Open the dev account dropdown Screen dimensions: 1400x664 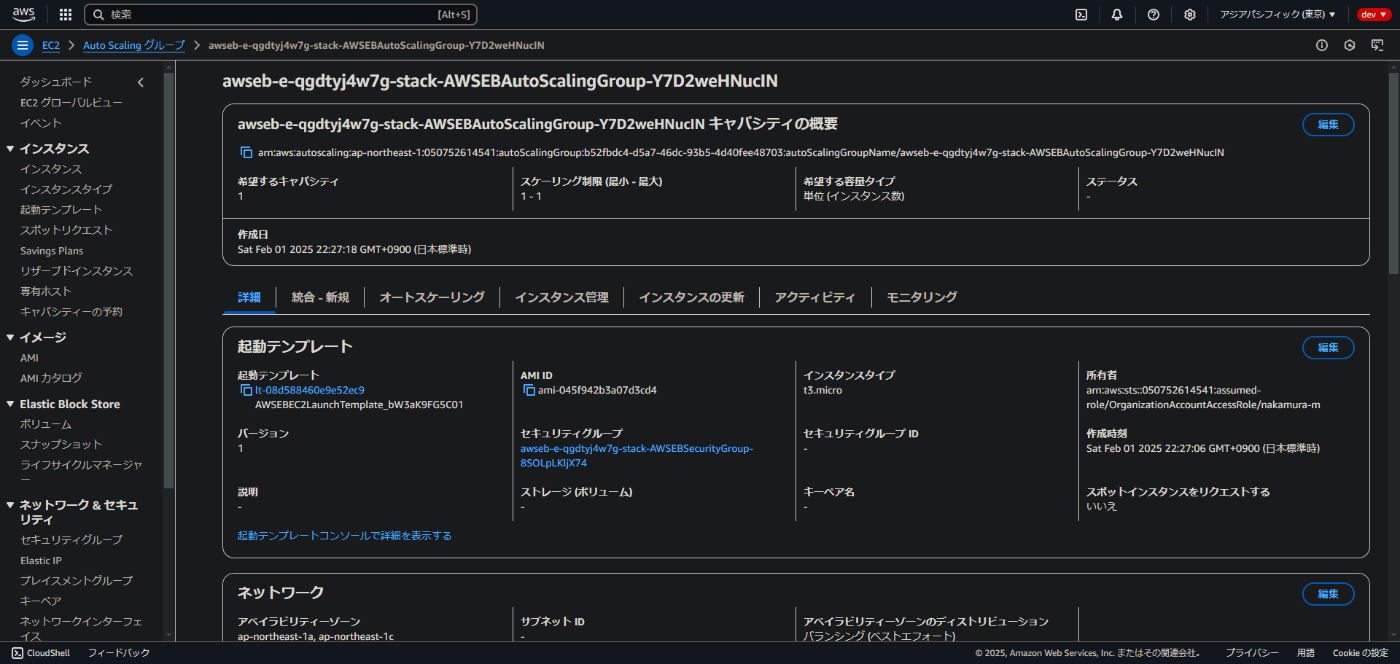1373,15
